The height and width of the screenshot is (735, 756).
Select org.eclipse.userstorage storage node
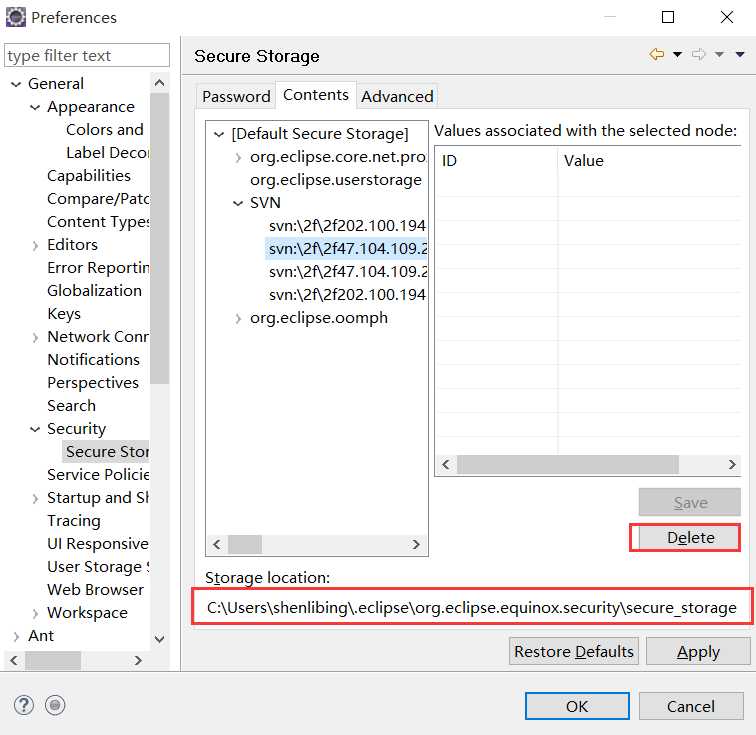336,180
